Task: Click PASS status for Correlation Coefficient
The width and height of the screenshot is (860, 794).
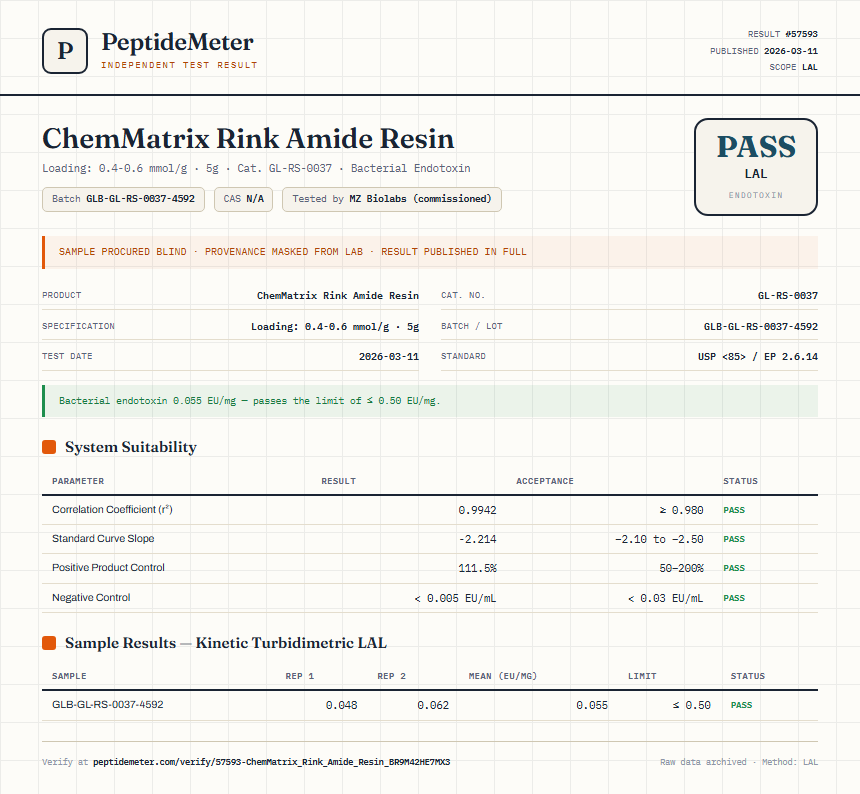Action: coord(734,510)
